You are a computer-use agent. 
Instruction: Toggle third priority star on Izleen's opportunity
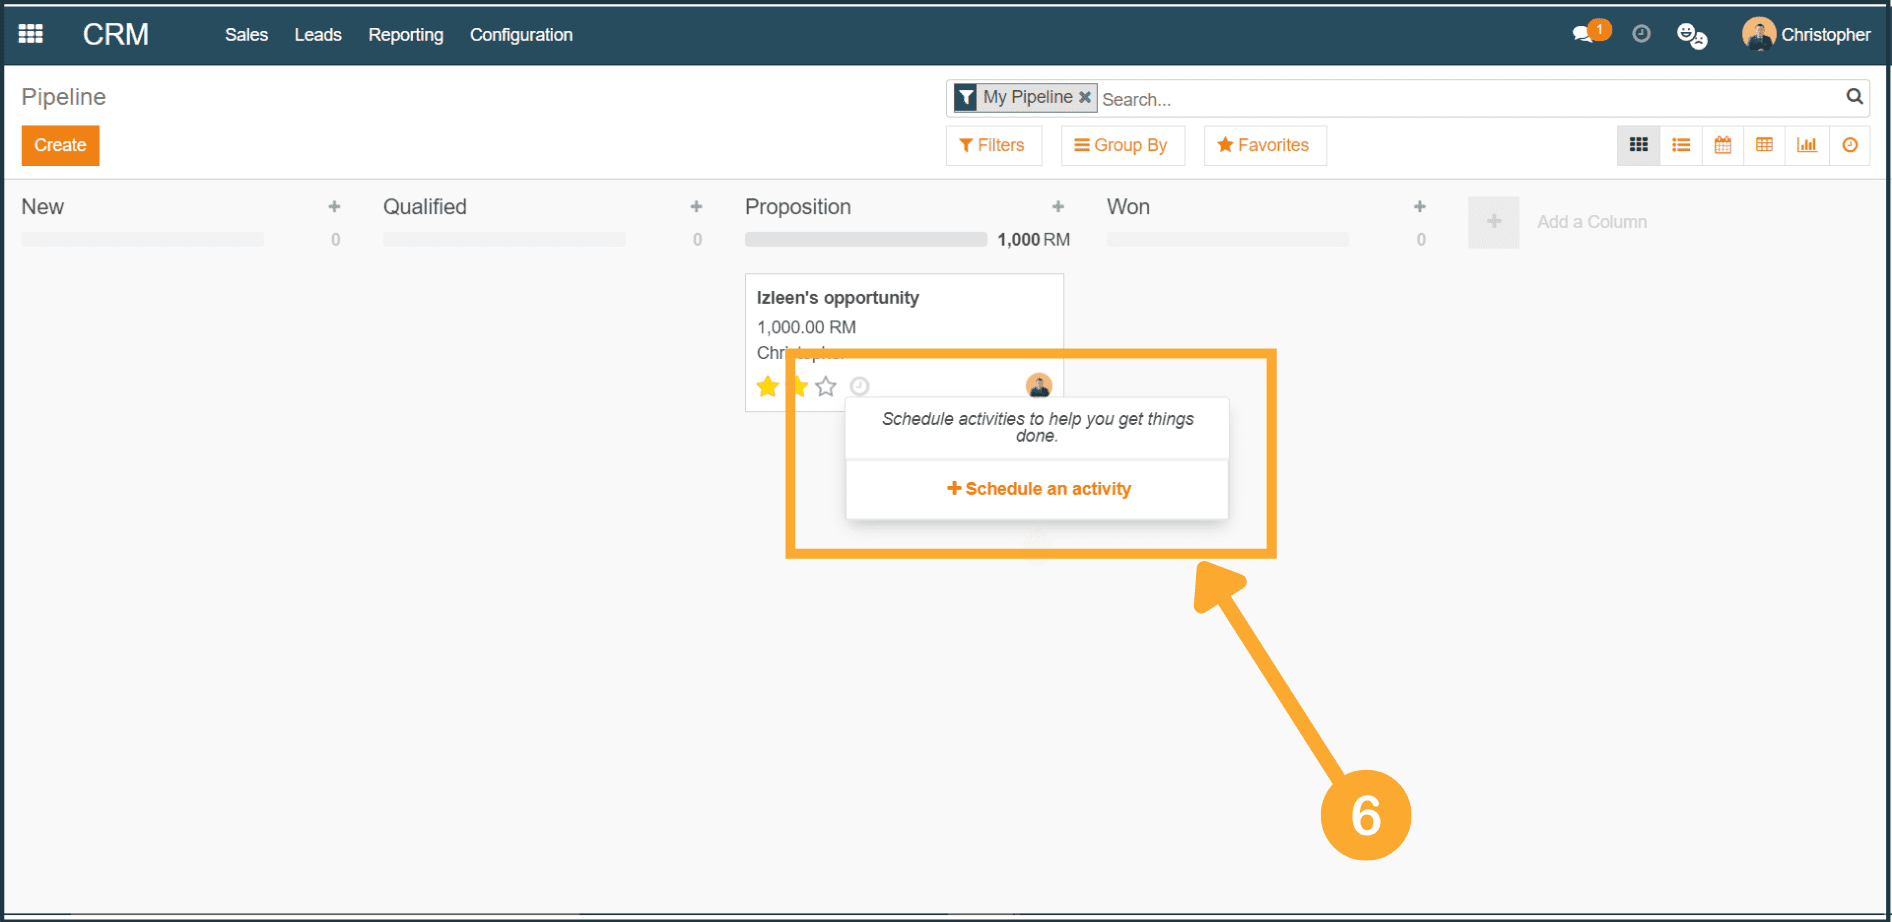pos(826,387)
